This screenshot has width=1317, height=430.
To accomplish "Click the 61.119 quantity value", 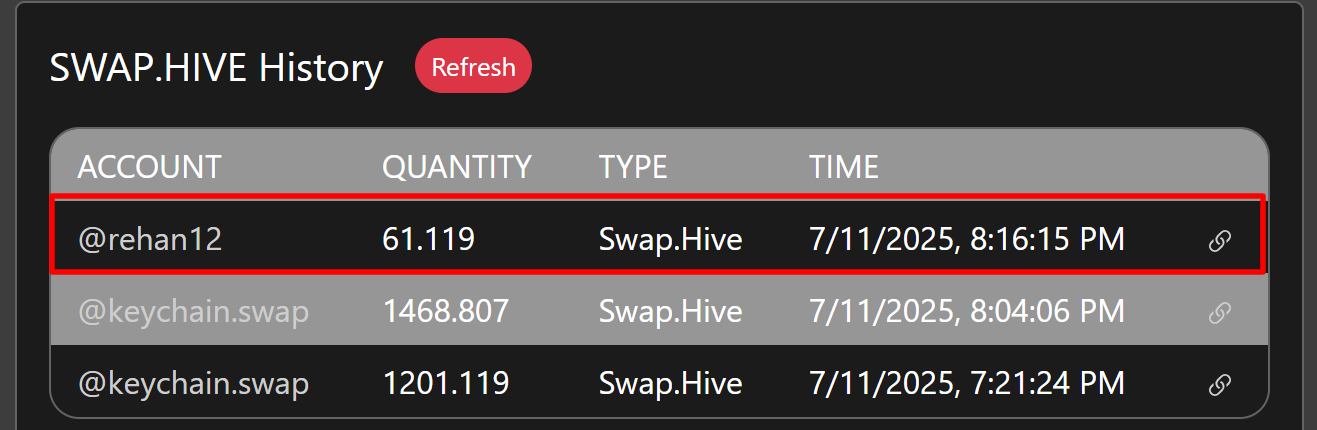I will coord(428,240).
